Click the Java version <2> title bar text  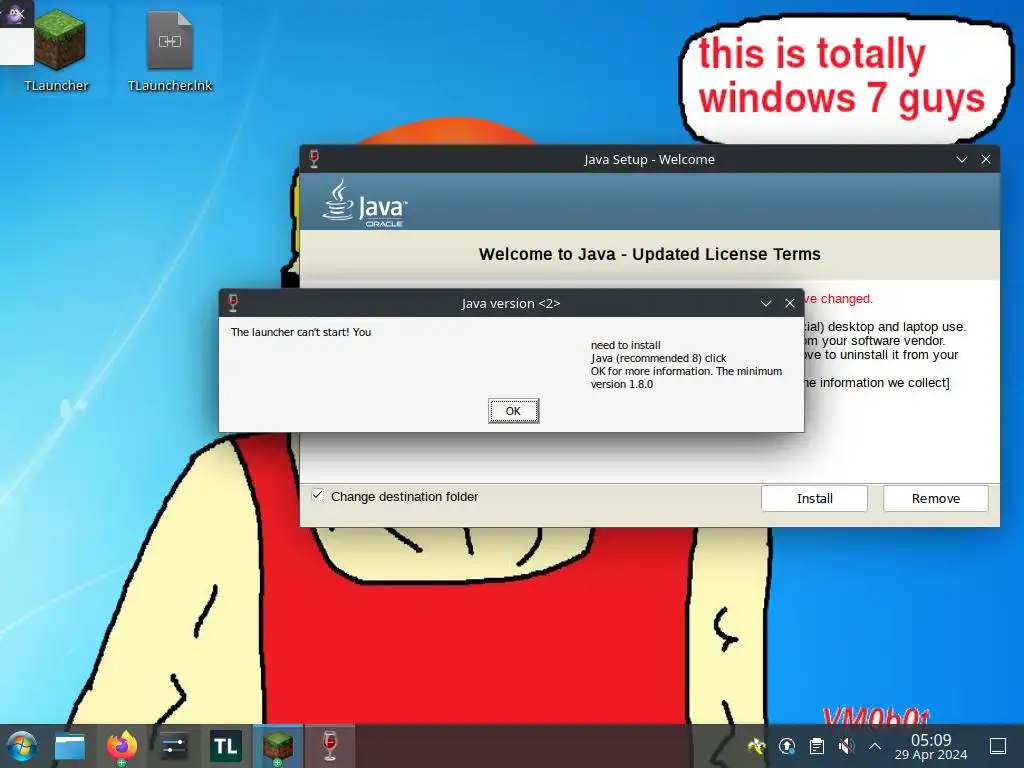(x=511, y=303)
